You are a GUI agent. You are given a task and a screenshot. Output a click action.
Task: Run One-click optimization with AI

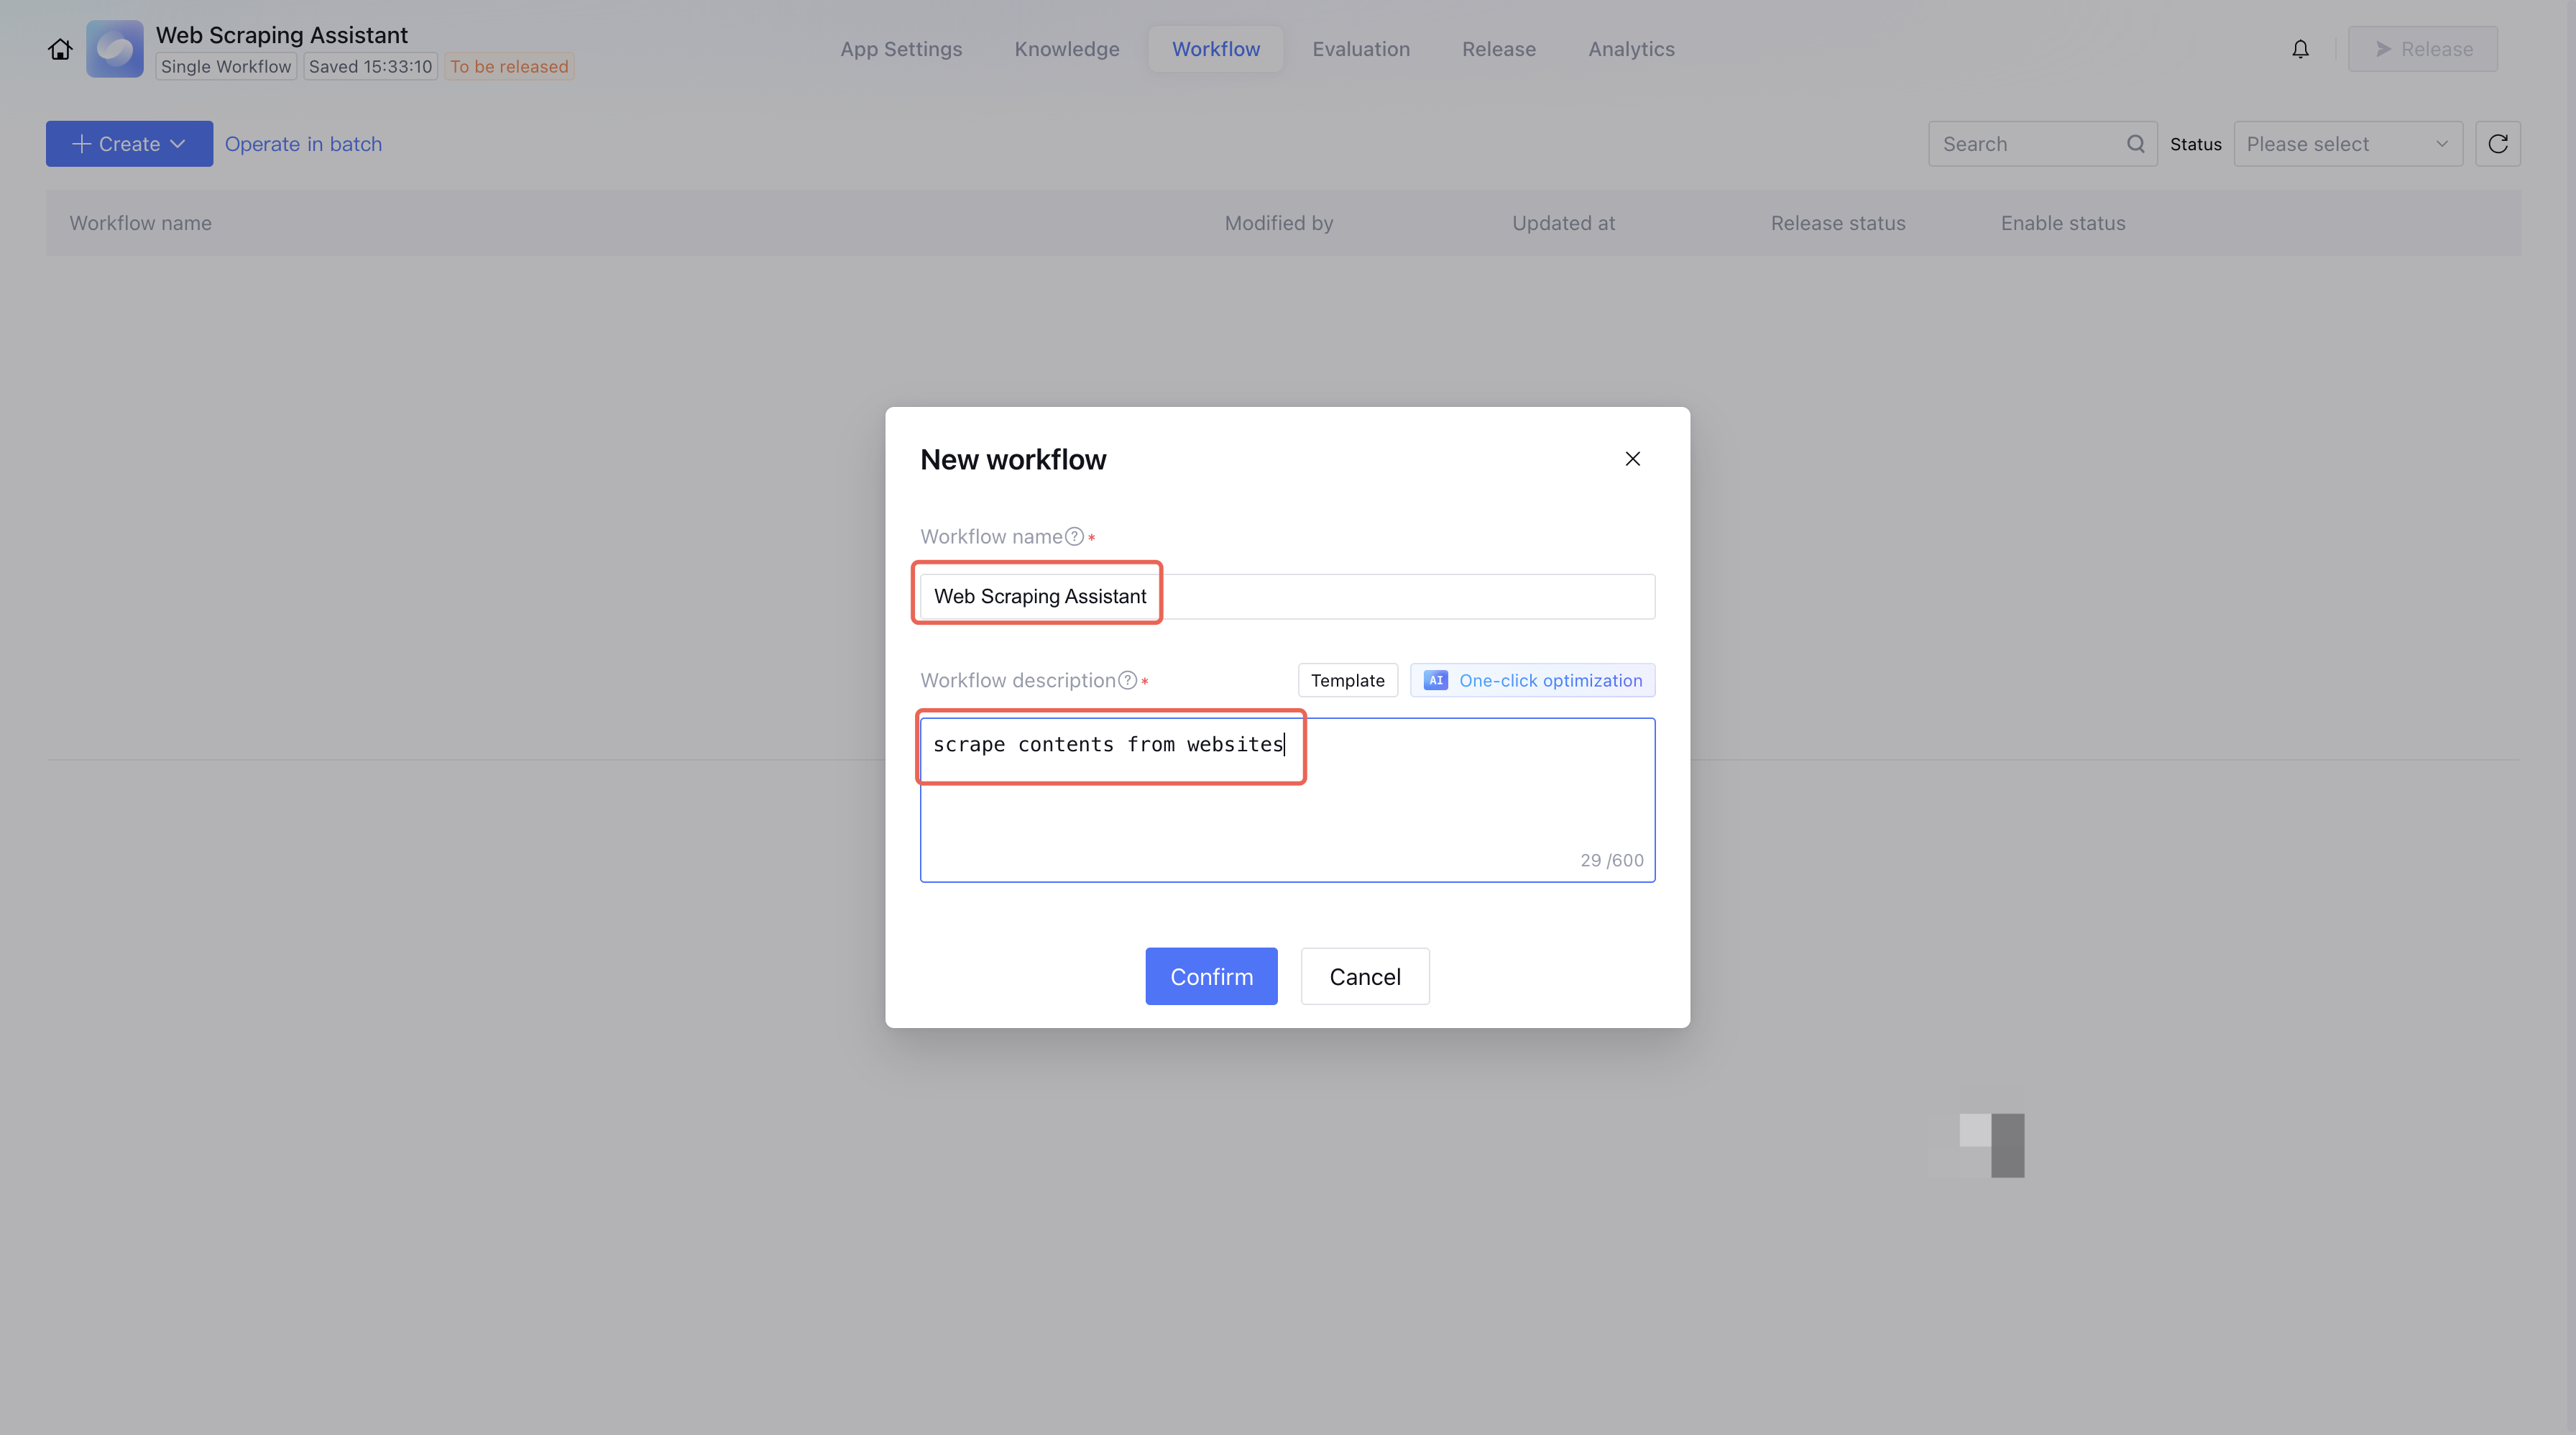click(x=1532, y=681)
